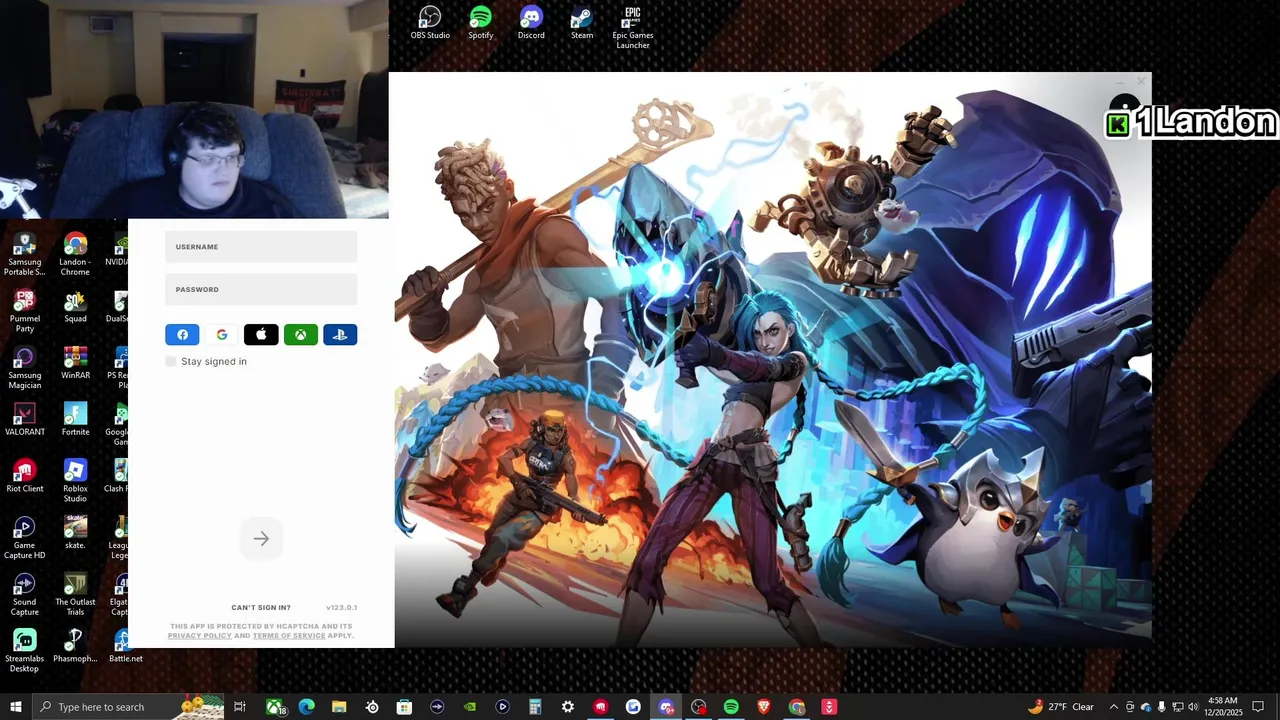The height and width of the screenshot is (720, 1280).
Task: Open the Windows Start menu
Action: (16, 707)
